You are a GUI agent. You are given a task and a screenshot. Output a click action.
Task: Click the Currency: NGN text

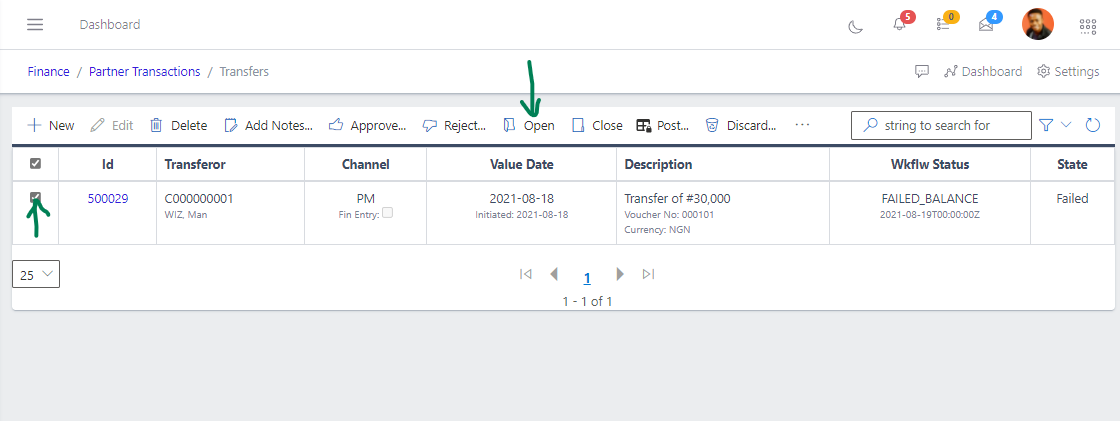click(657, 230)
